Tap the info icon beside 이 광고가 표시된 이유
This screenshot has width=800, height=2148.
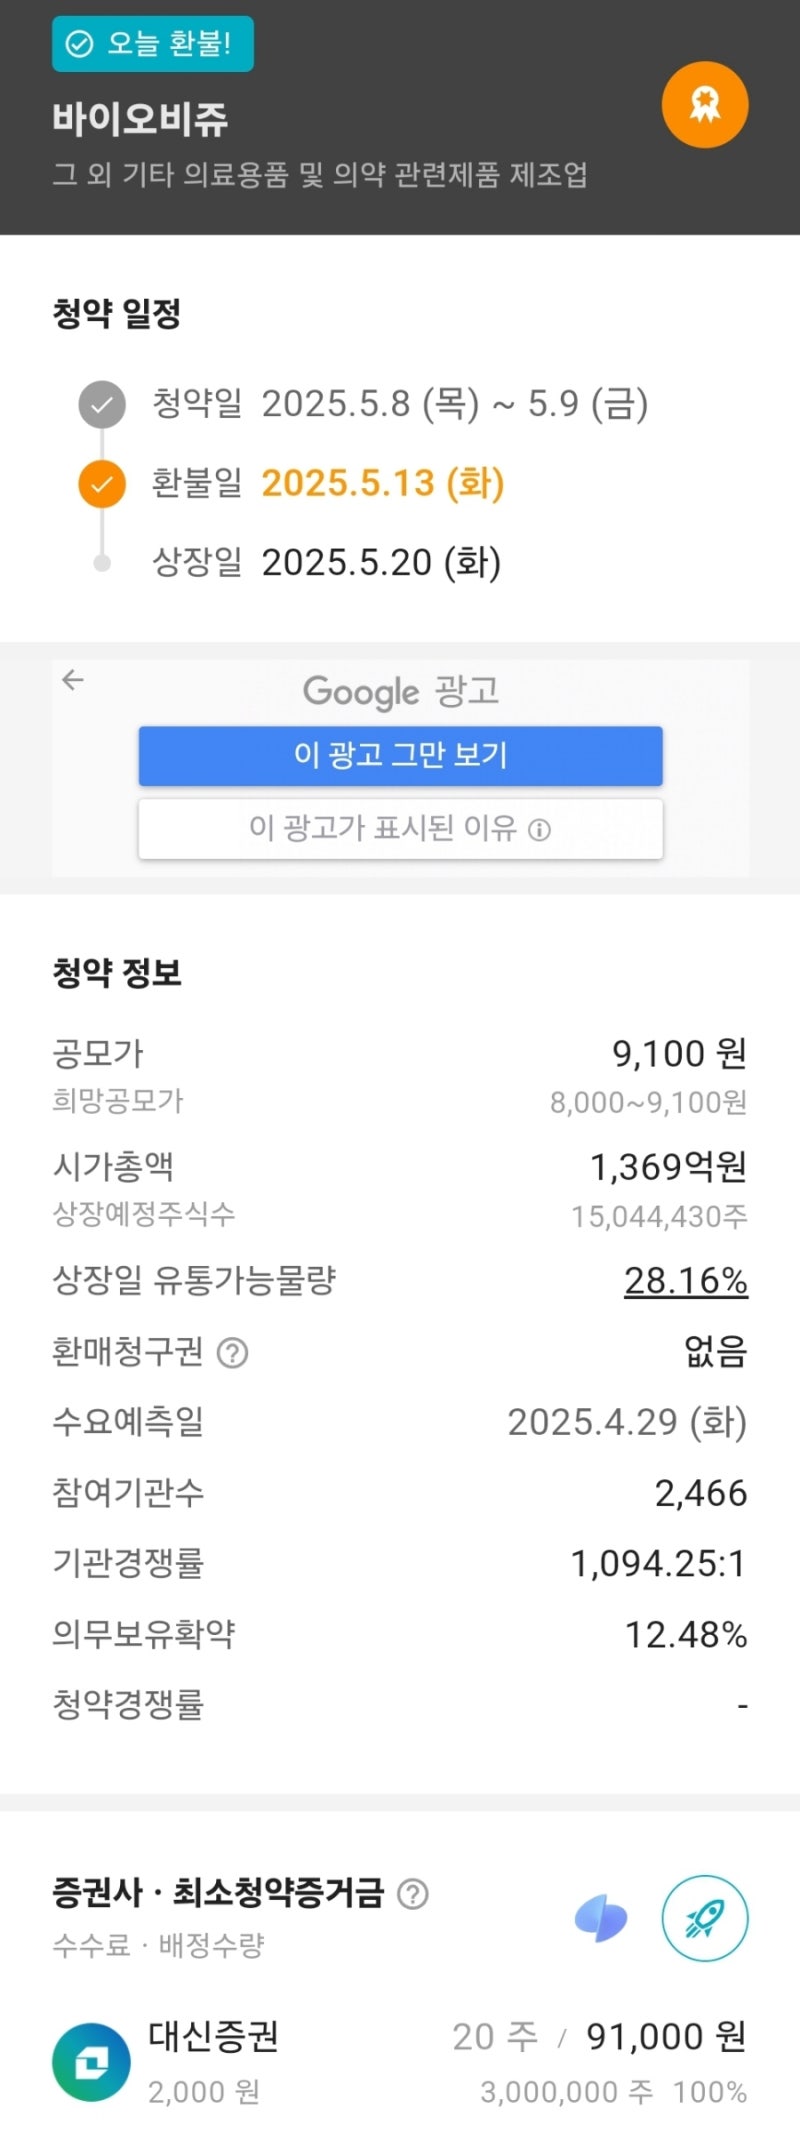[x=540, y=830]
